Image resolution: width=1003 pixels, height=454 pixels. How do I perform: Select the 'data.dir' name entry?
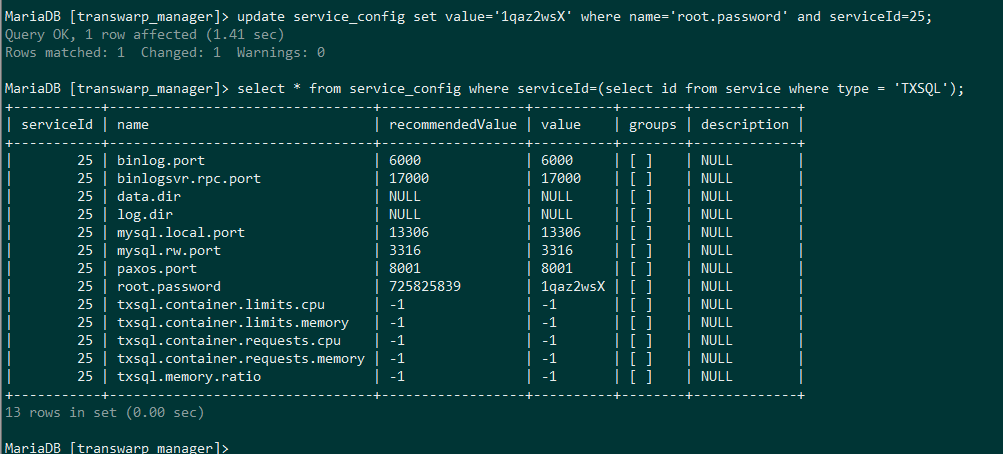point(149,196)
